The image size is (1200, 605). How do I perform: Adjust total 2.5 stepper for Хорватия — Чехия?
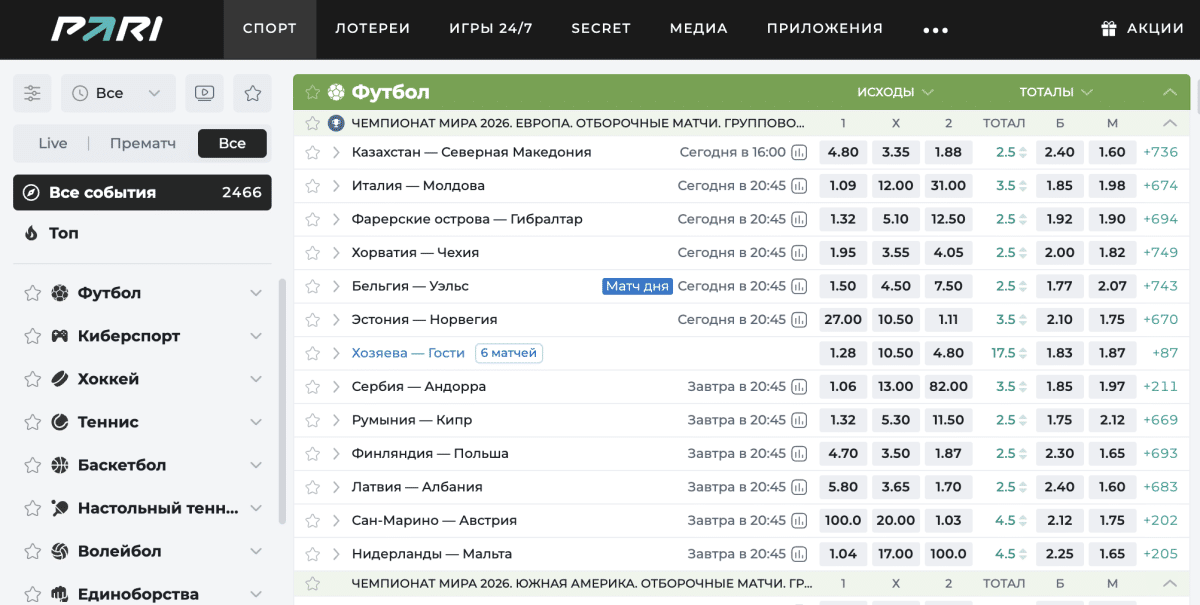click(x=1023, y=253)
